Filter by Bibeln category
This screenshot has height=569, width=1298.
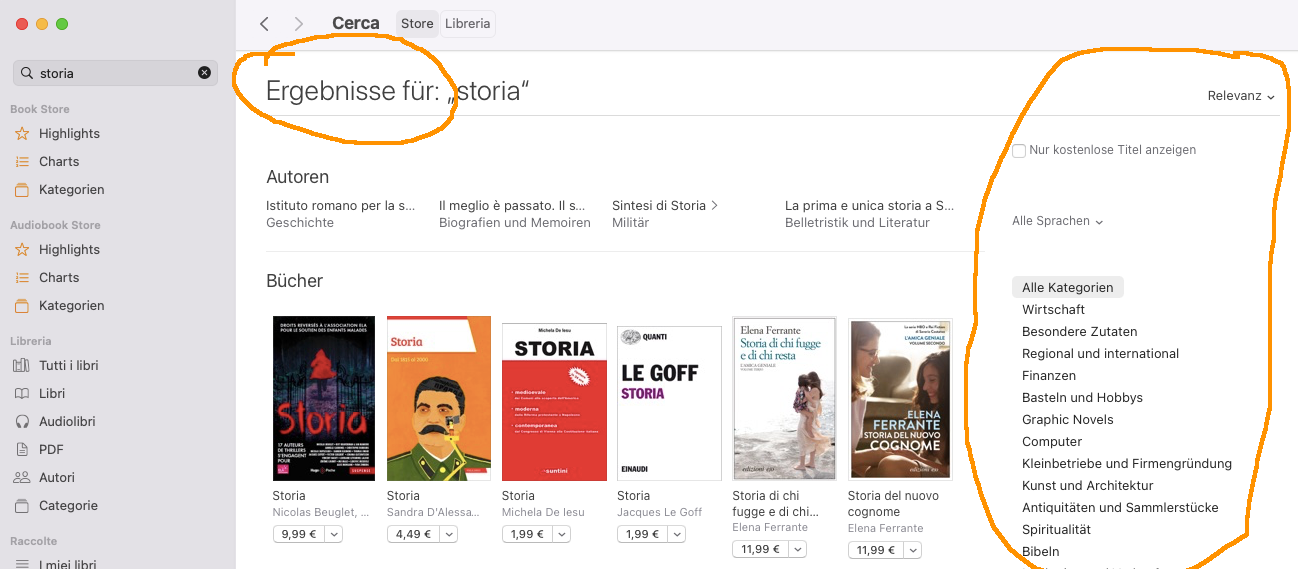(x=1041, y=551)
